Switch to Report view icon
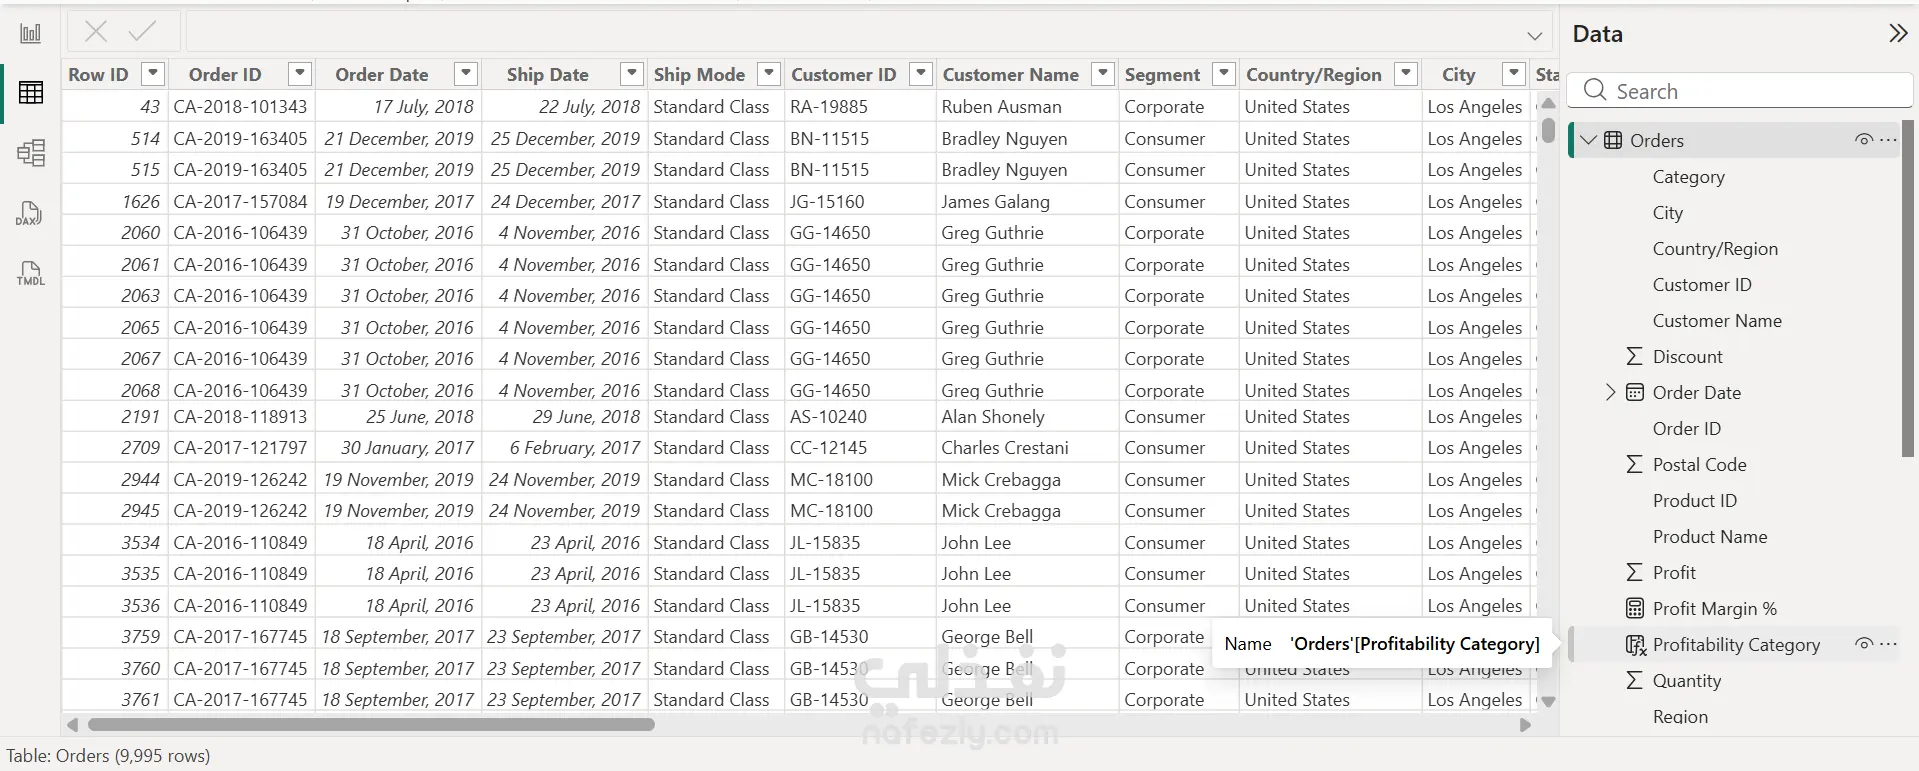 click(31, 34)
